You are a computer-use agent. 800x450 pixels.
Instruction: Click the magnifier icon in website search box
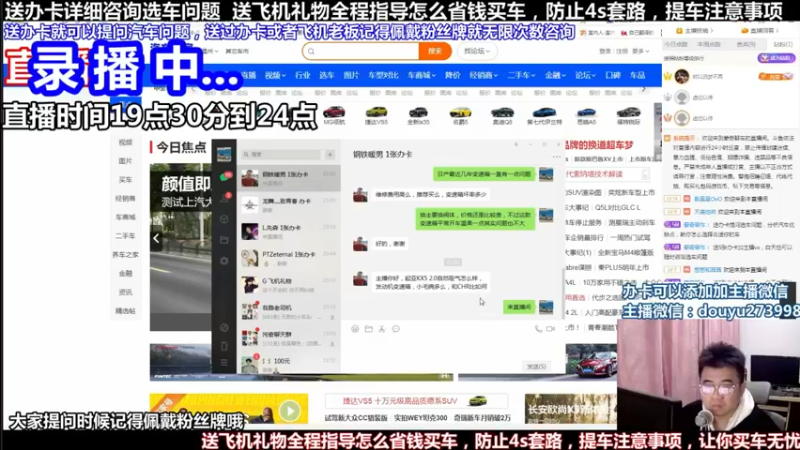(x=311, y=52)
